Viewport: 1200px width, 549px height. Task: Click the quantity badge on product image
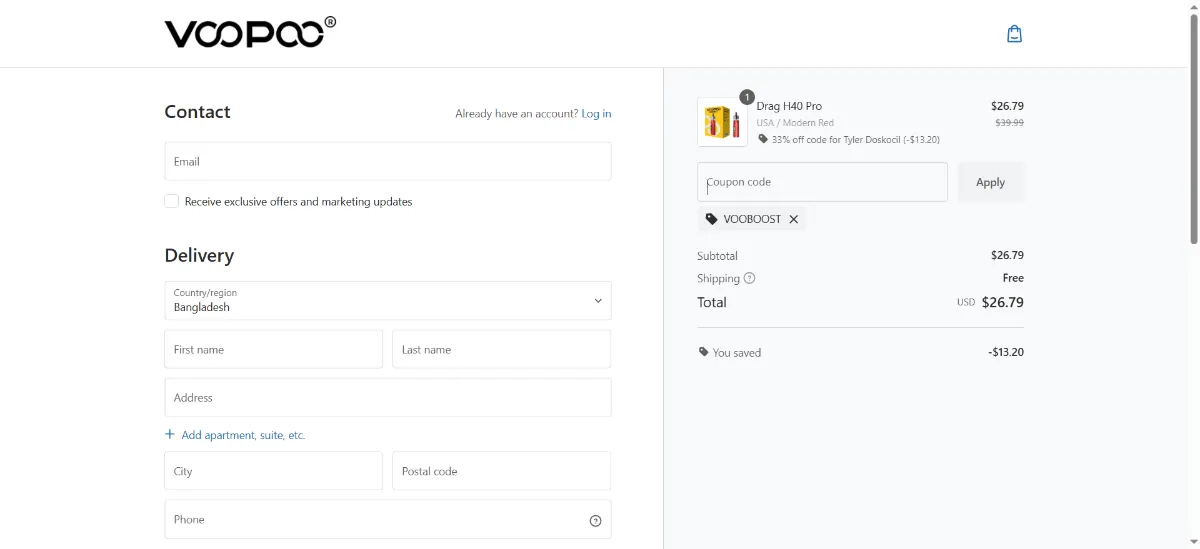click(747, 97)
